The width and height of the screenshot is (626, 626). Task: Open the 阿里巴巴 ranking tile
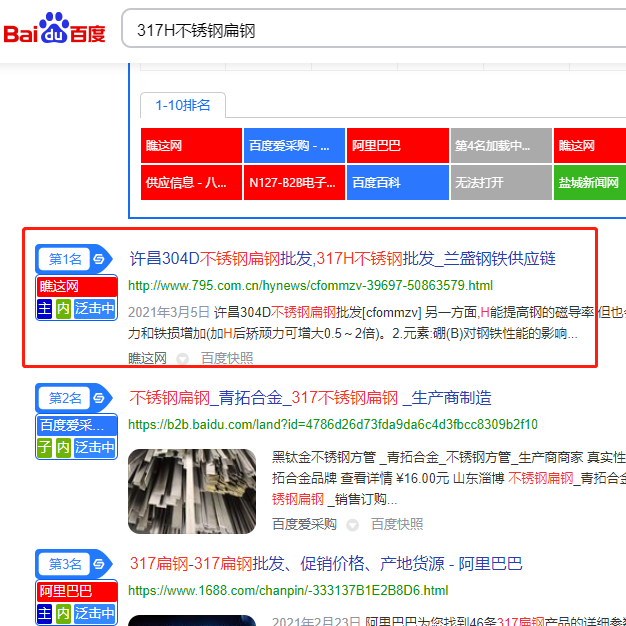[x=398, y=146]
